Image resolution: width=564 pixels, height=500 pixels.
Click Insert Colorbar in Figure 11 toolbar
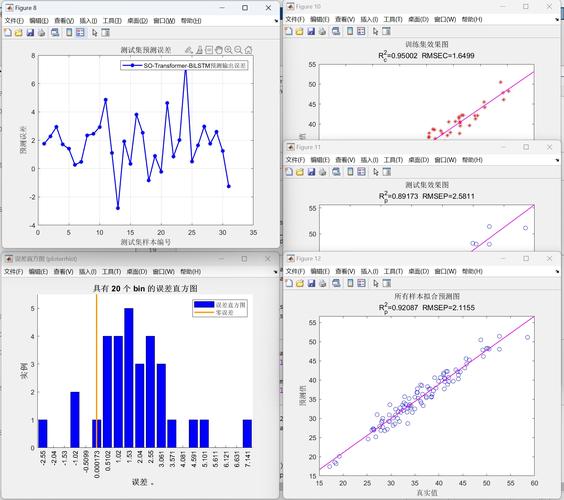350,172
